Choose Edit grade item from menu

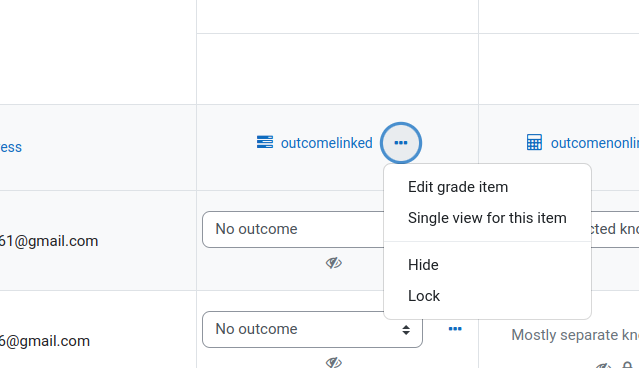pyautogui.click(x=458, y=187)
